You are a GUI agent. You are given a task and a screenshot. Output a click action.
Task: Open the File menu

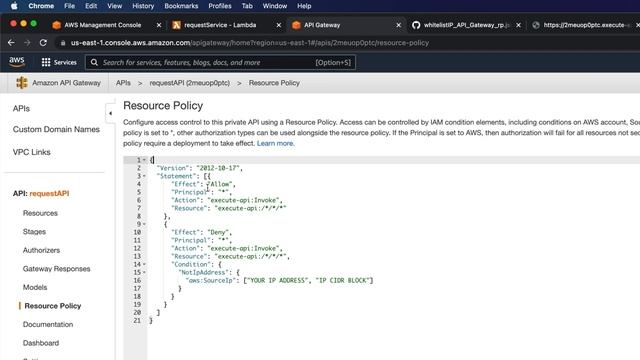coord(69,6)
